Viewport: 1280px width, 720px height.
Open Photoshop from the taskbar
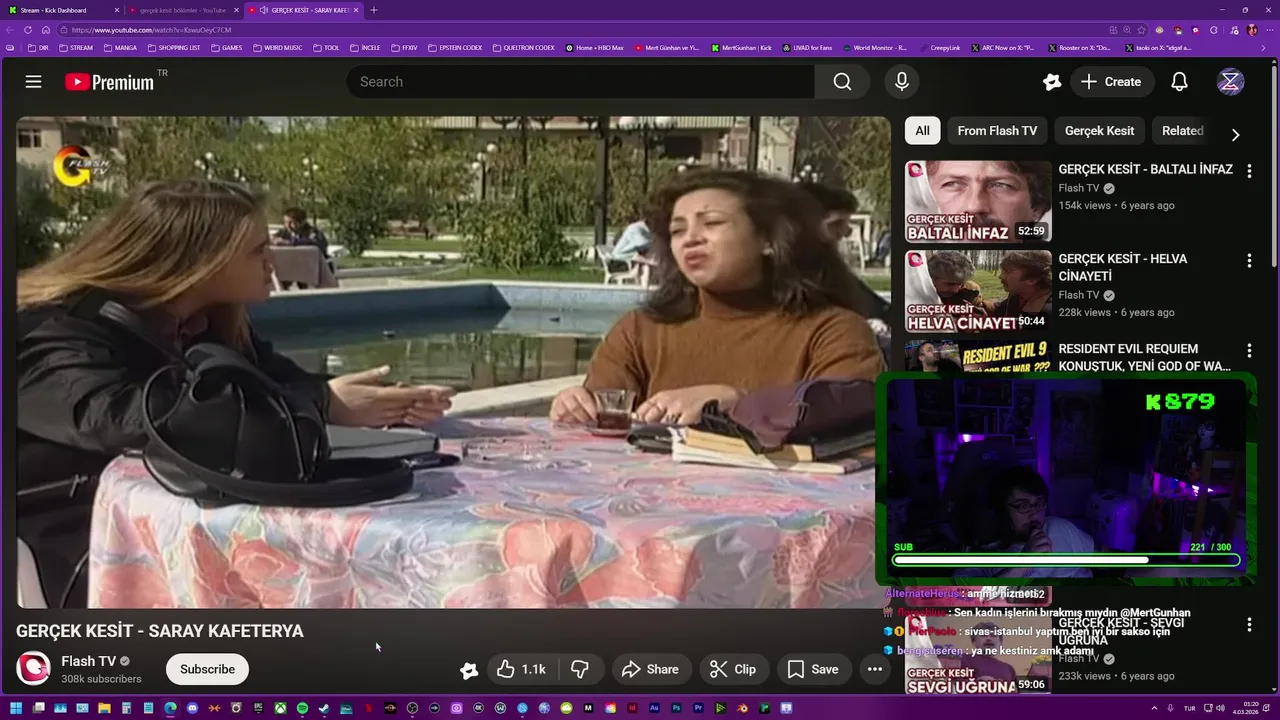pos(676,708)
